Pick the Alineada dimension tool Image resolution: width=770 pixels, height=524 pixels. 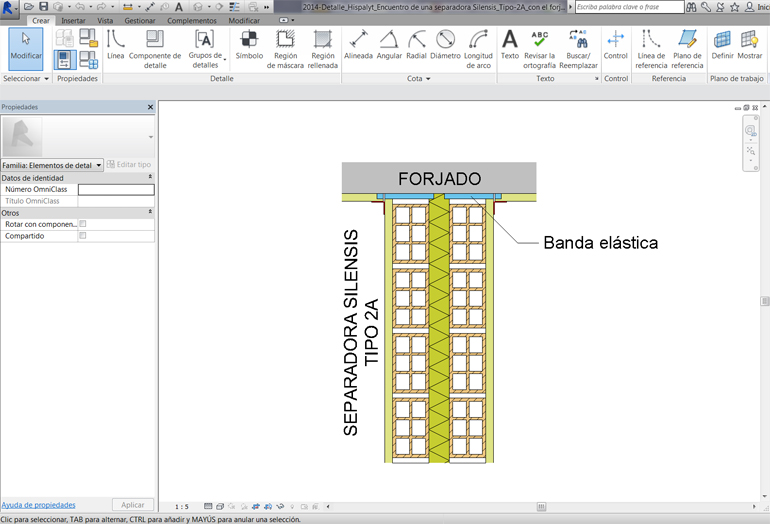[358, 46]
